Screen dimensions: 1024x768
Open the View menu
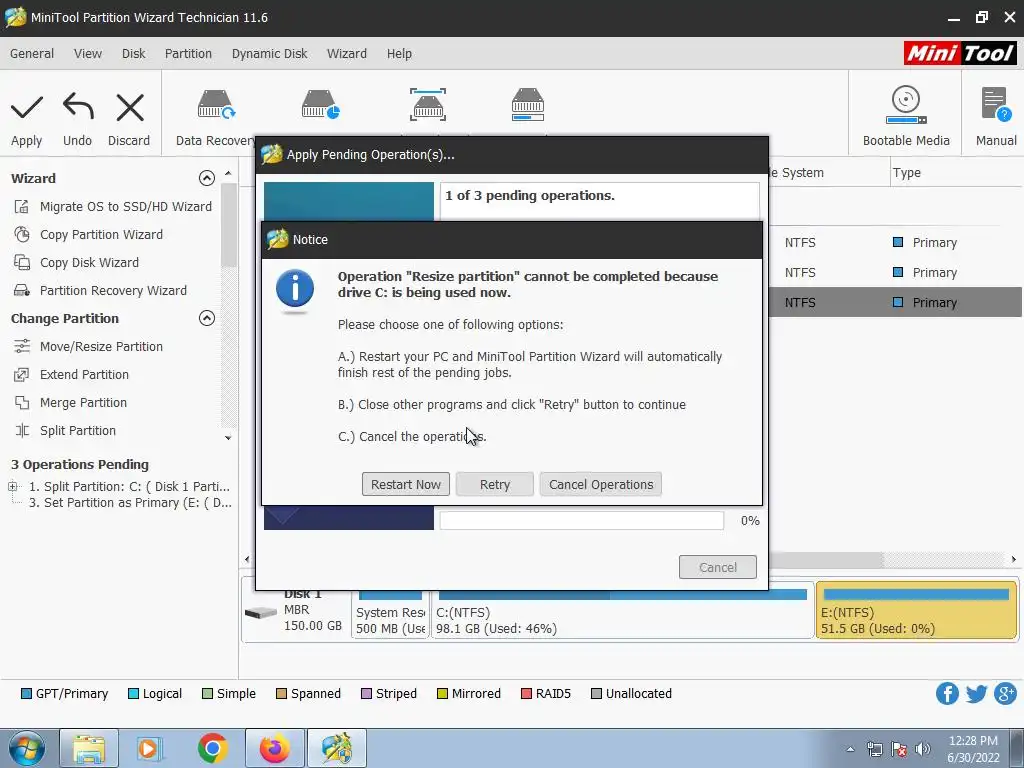(88, 54)
